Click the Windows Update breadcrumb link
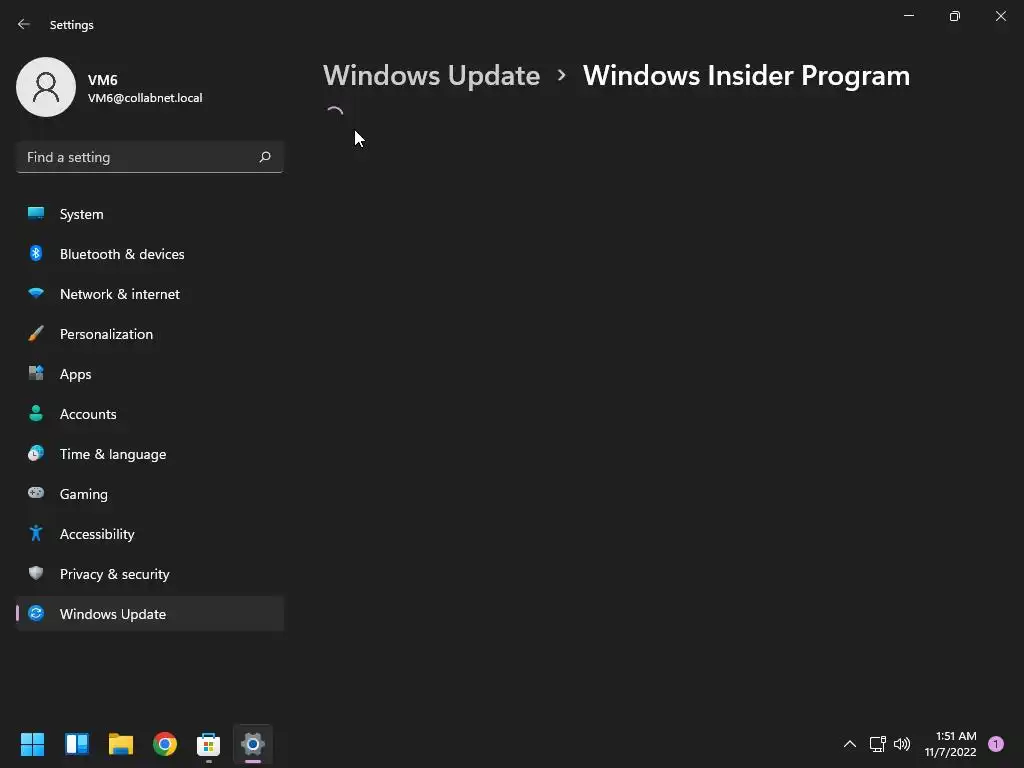This screenshot has width=1024, height=768. 432,76
